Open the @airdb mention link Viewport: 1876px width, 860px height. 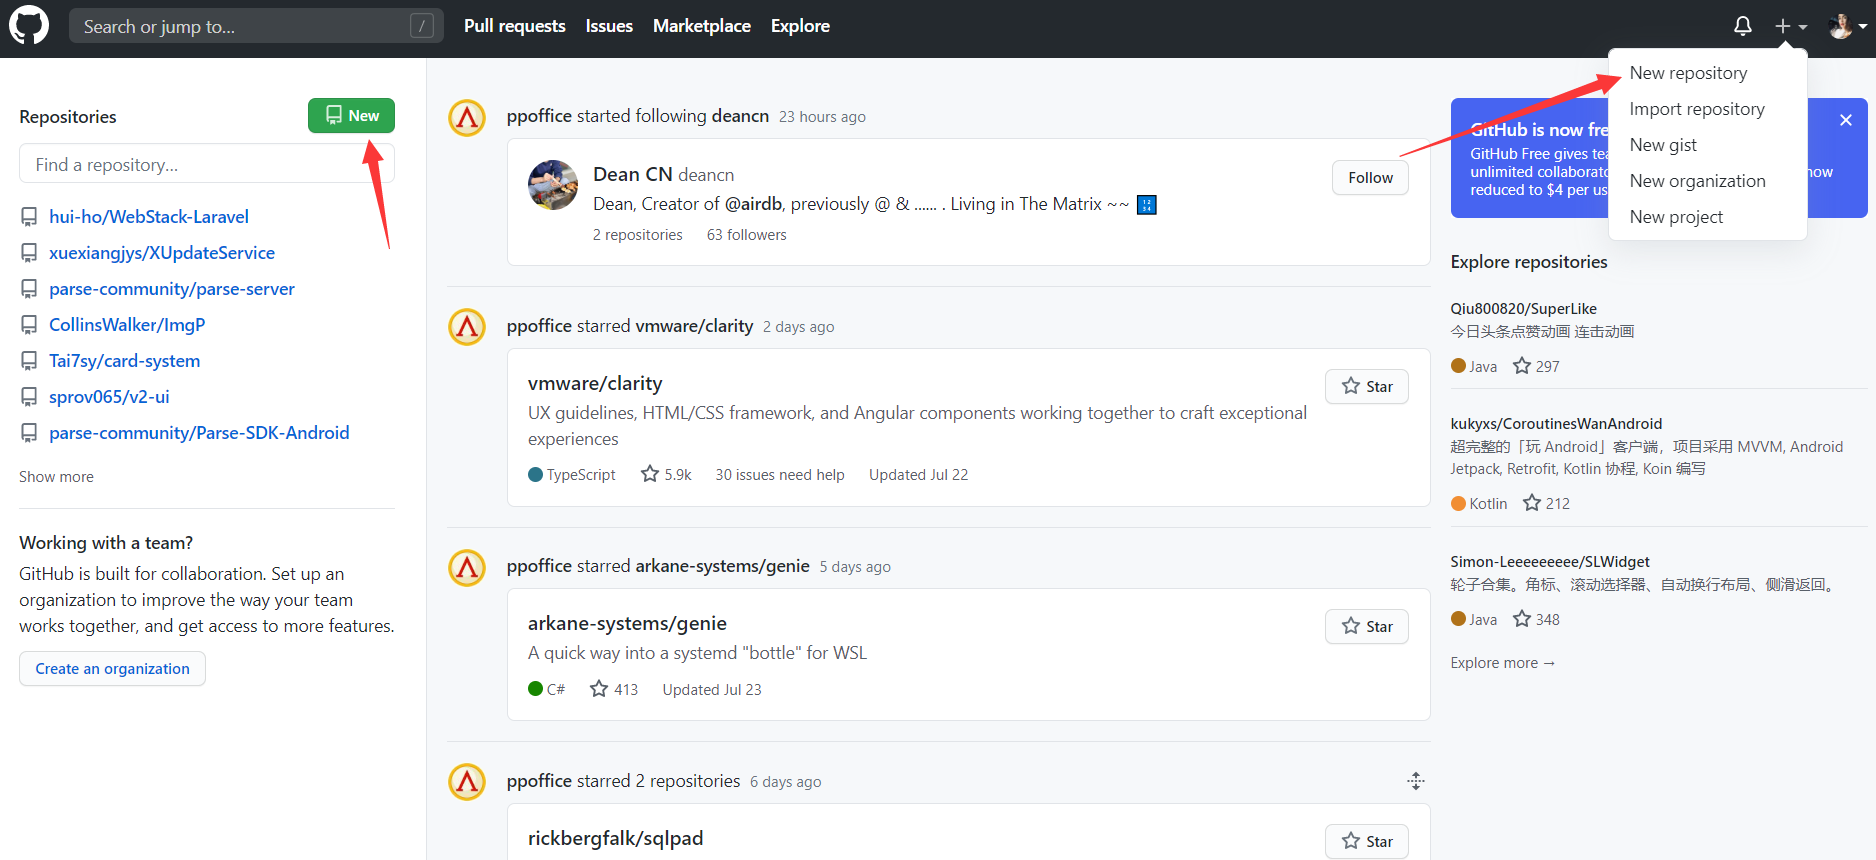click(x=753, y=204)
